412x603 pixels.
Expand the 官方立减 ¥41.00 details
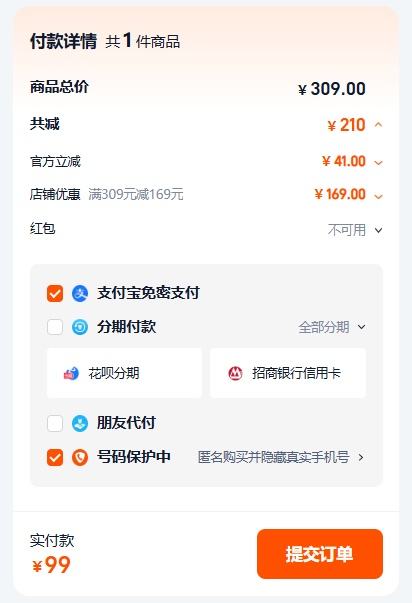(379, 162)
